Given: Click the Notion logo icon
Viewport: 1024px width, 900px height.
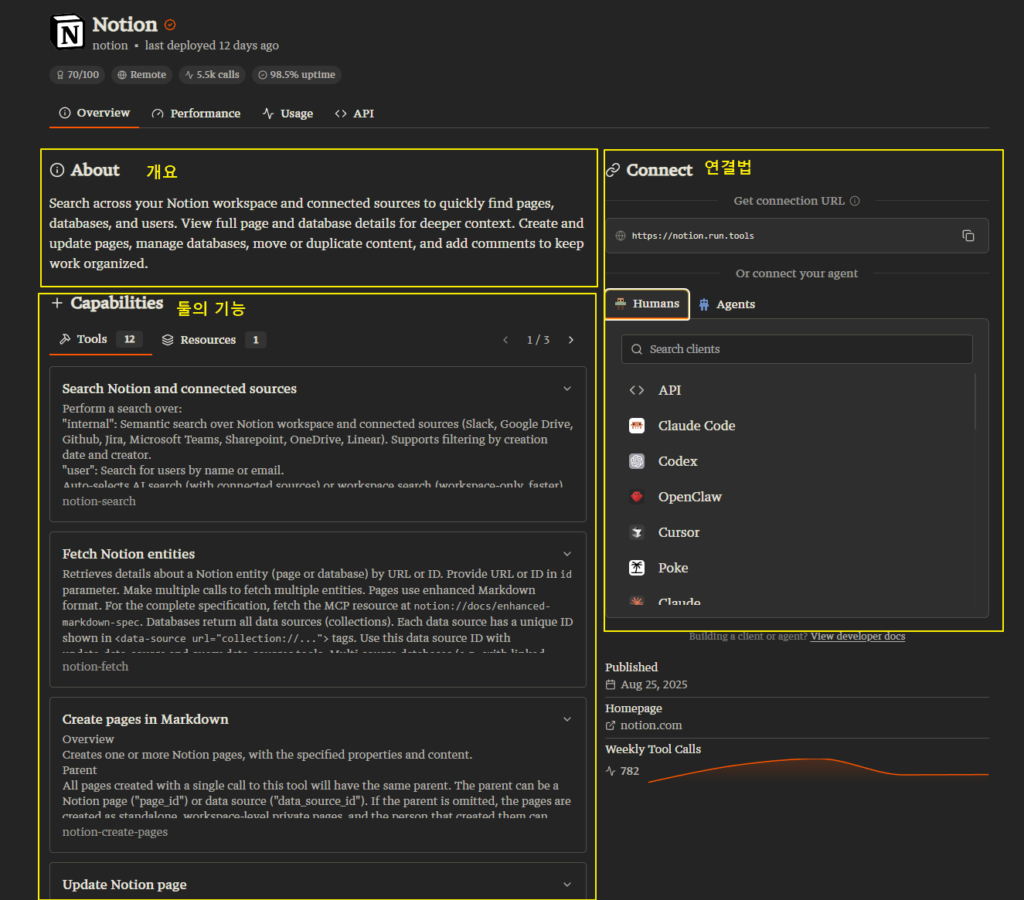Looking at the screenshot, I should click(68, 32).
